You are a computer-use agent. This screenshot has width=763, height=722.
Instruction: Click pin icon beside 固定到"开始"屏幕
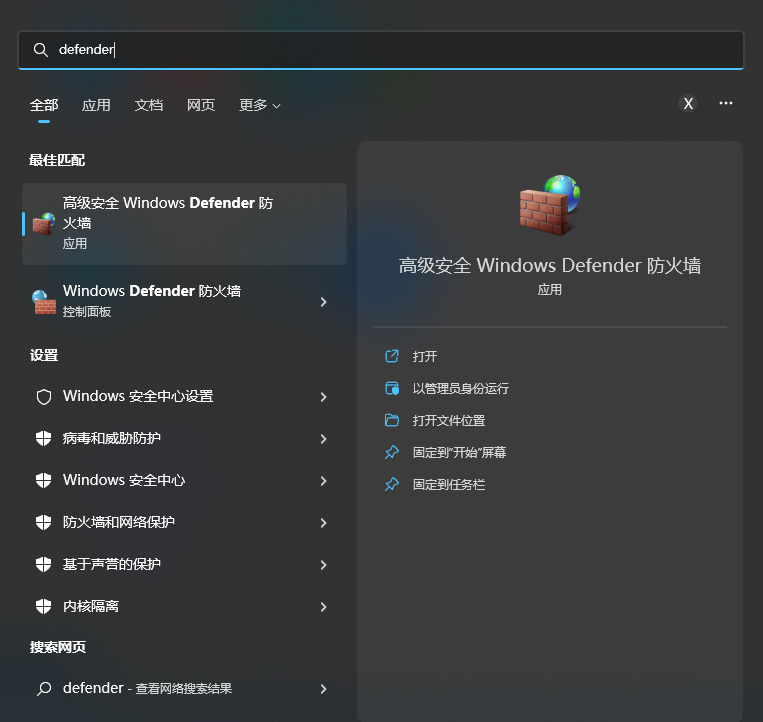392,452
